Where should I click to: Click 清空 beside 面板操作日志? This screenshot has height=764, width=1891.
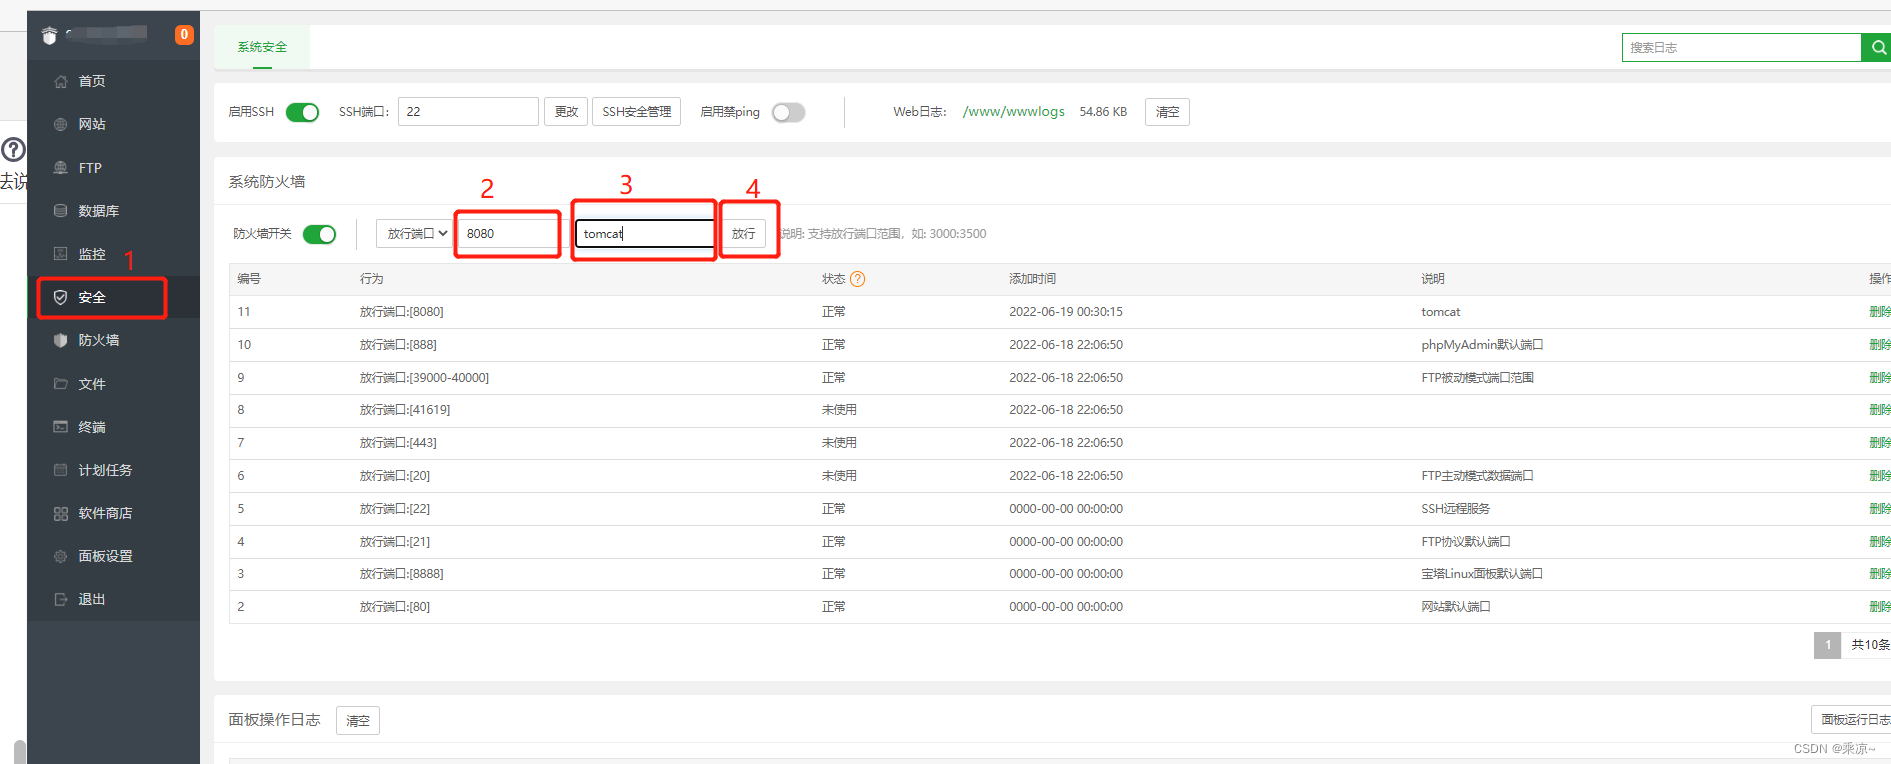pyautogui.click(x=357, y=720)
